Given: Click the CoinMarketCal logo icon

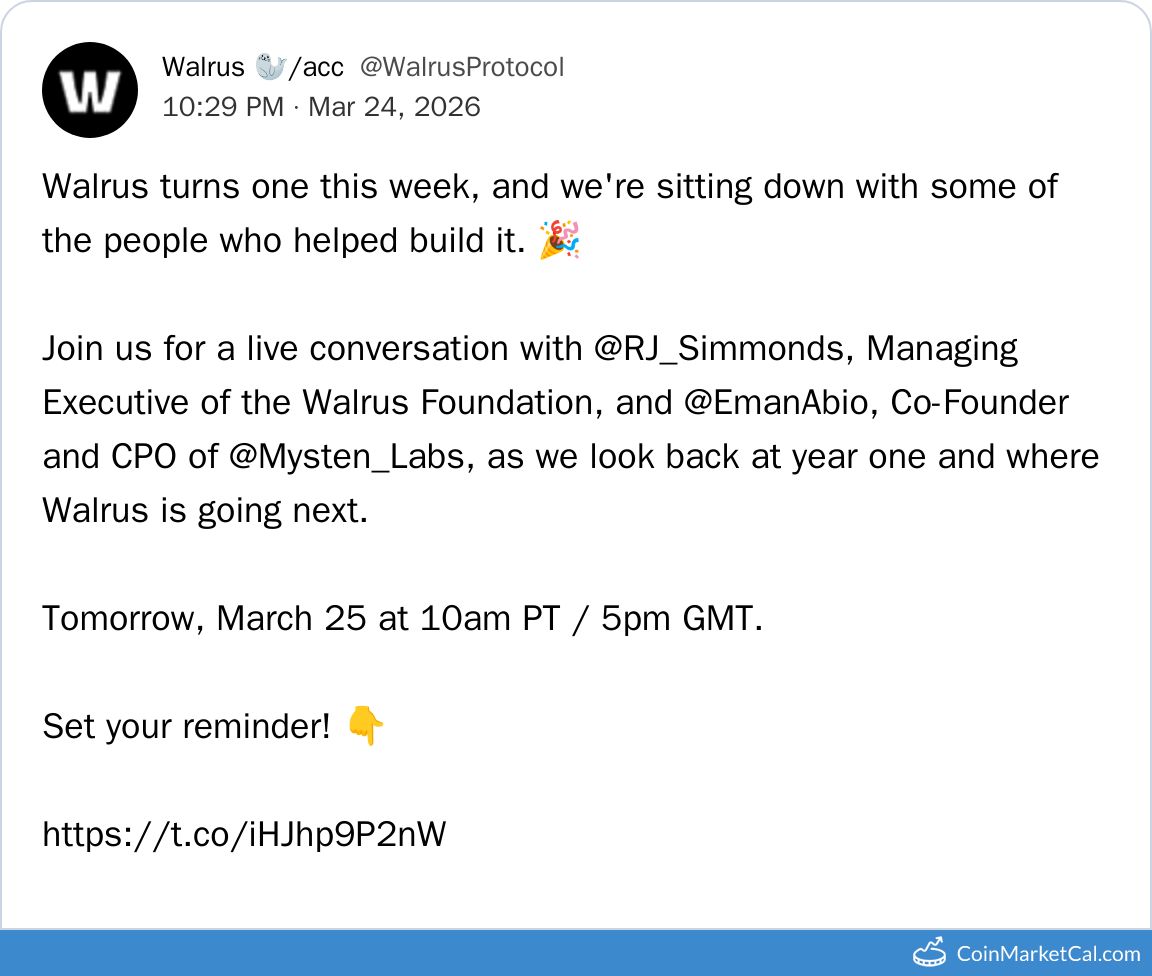Looking at the screenshot, I should 929,952.
